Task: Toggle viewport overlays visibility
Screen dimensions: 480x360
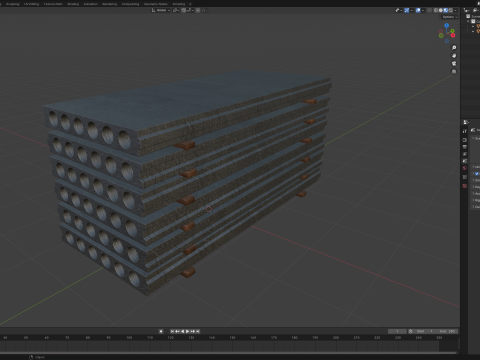Action: [x=418, y=10]
